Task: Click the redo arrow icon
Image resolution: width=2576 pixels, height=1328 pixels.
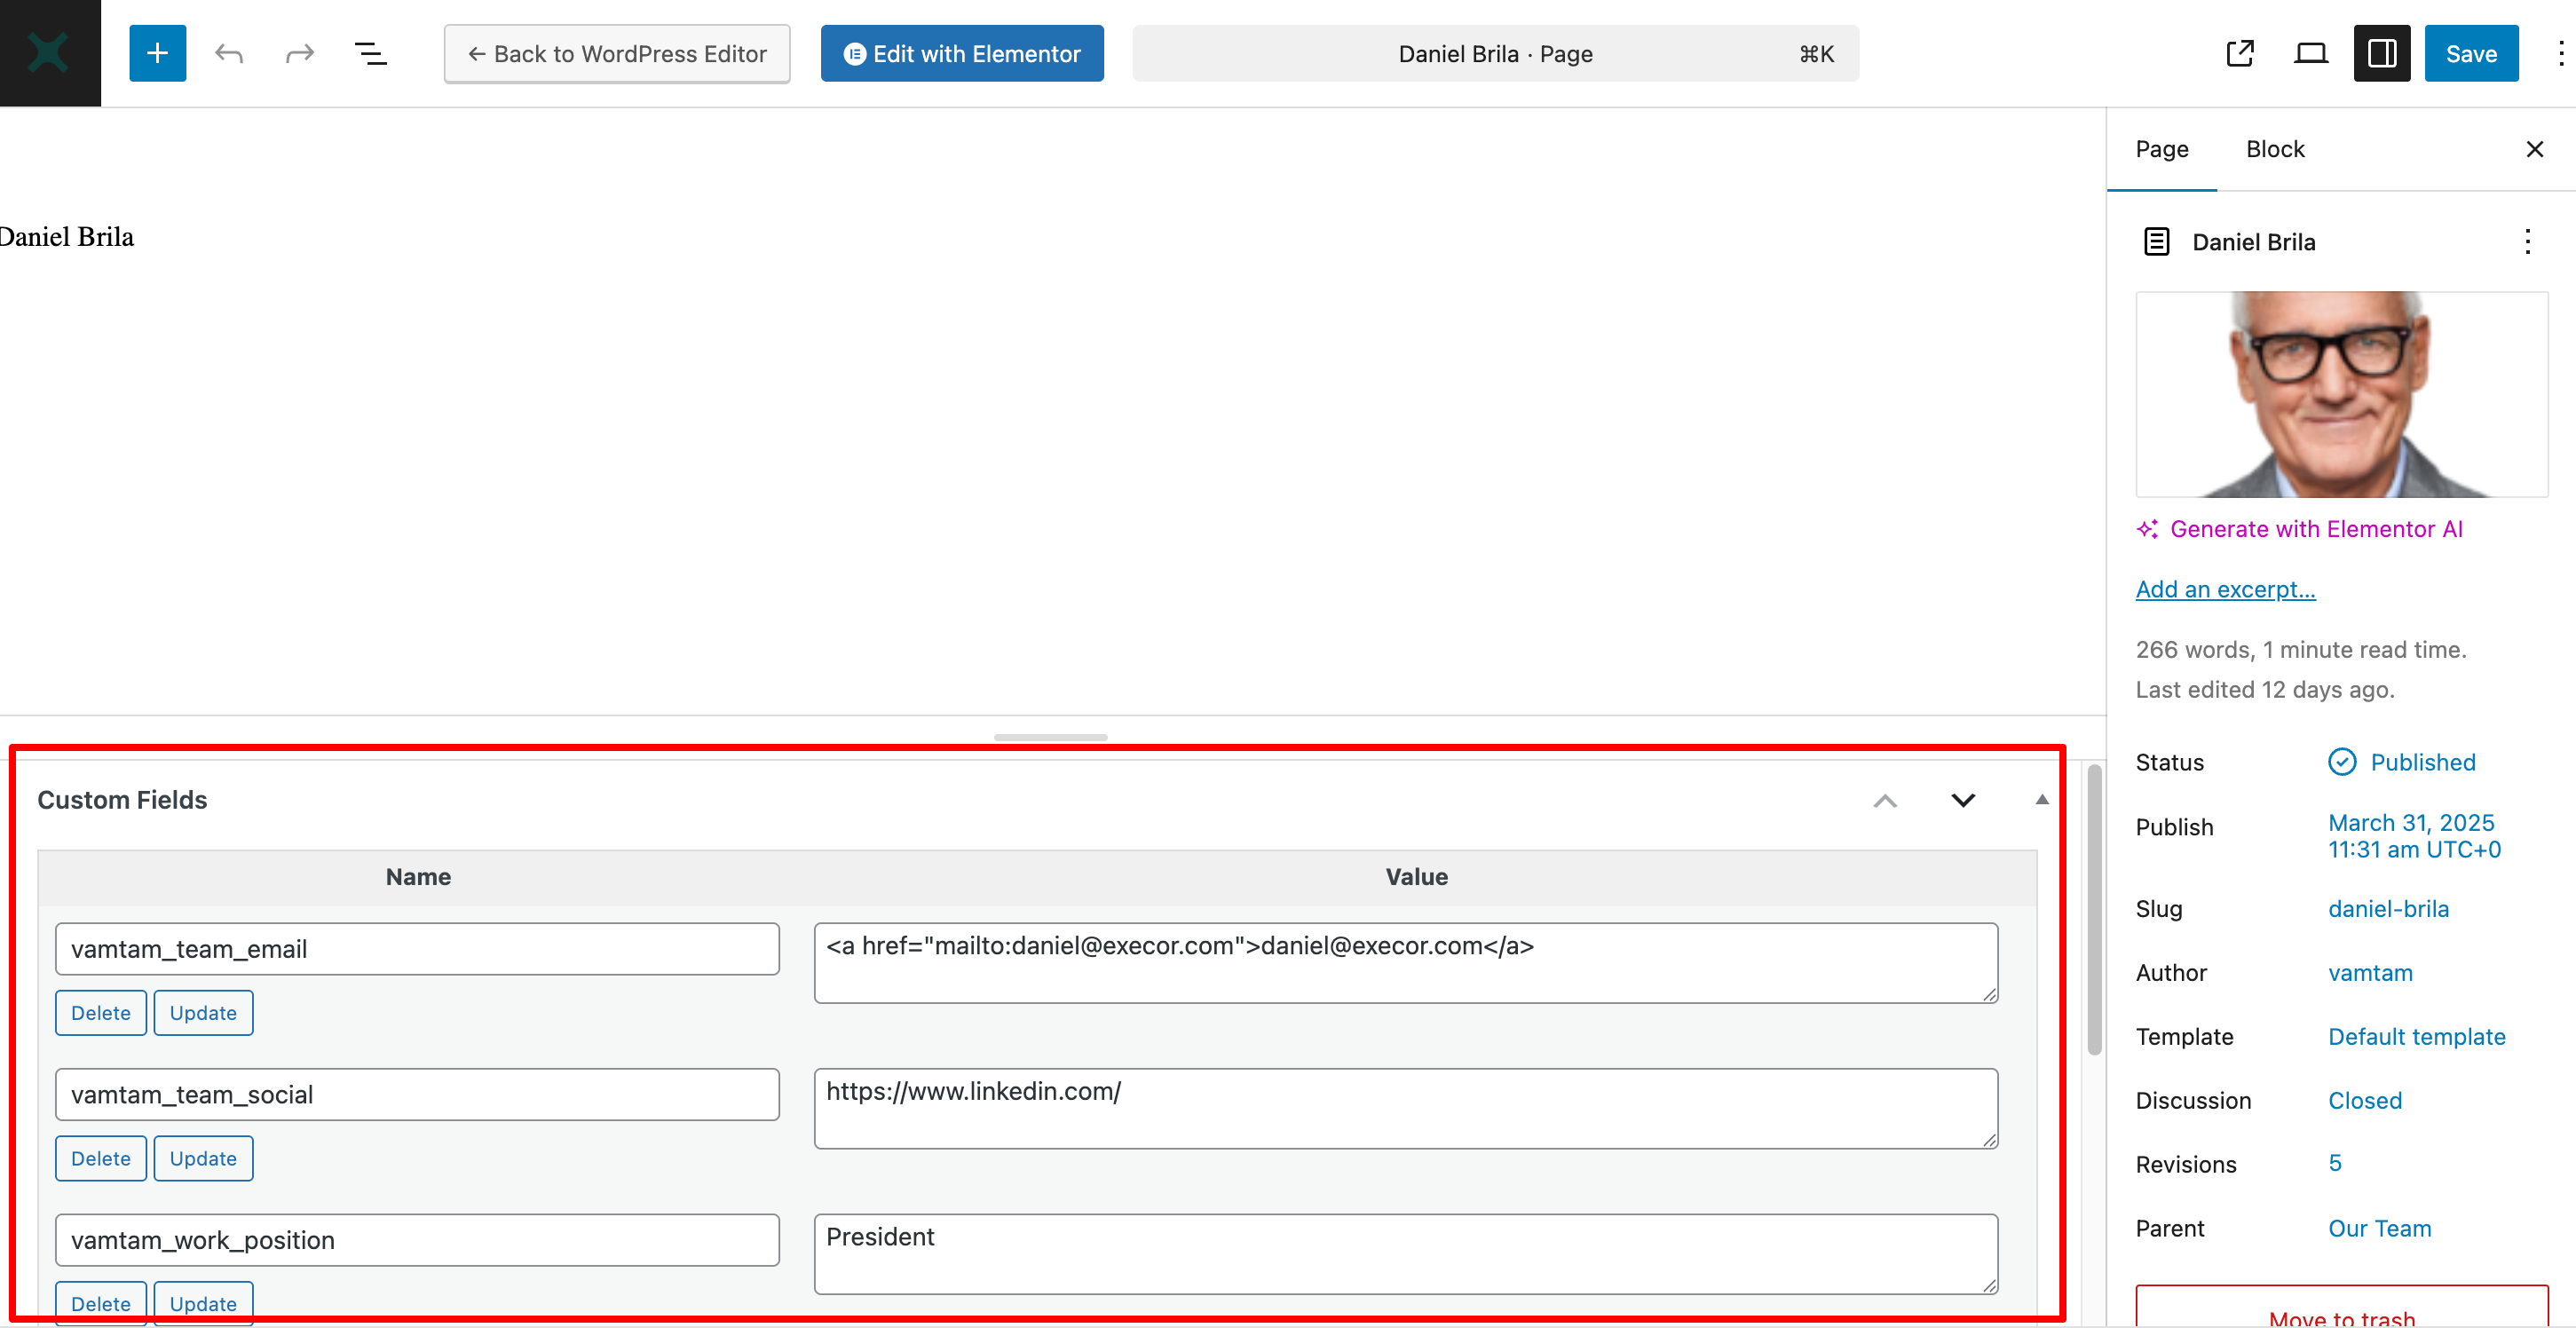Action: coord(299,53)
